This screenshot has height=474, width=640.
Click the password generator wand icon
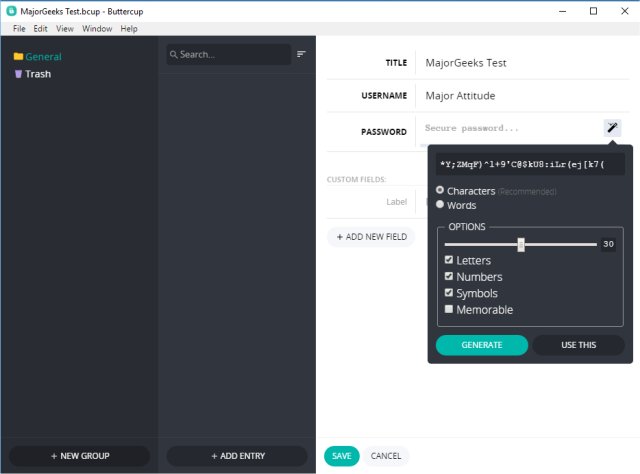point(612,128)
